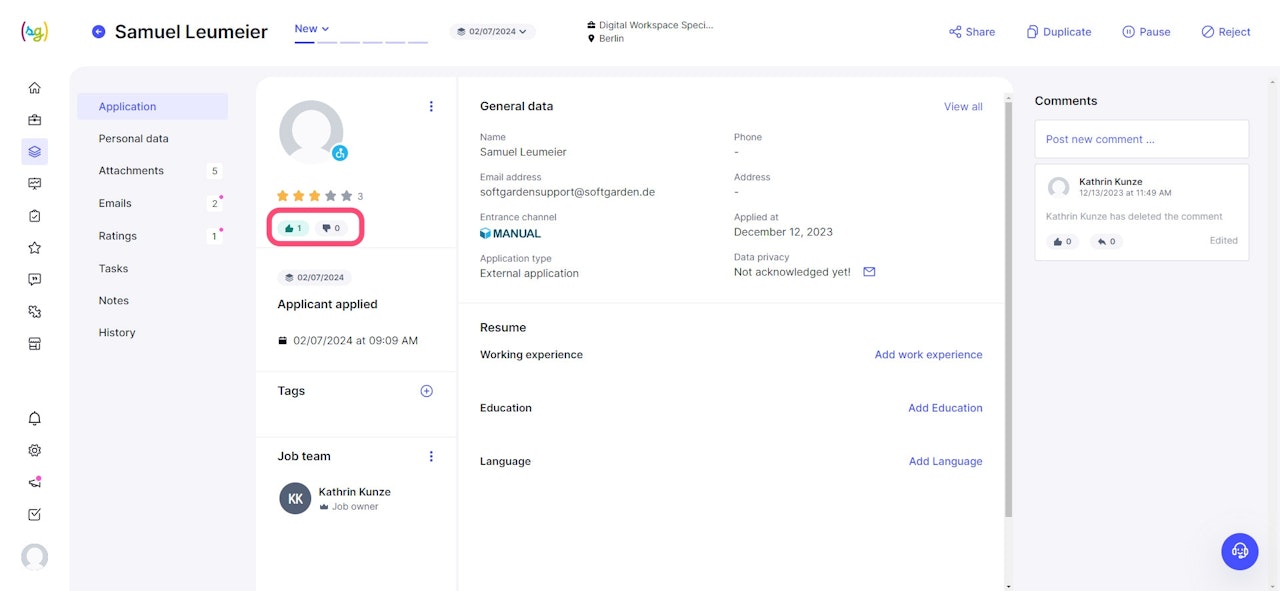Open the History section
1280x591 pixels.
[x=117, y=333]
